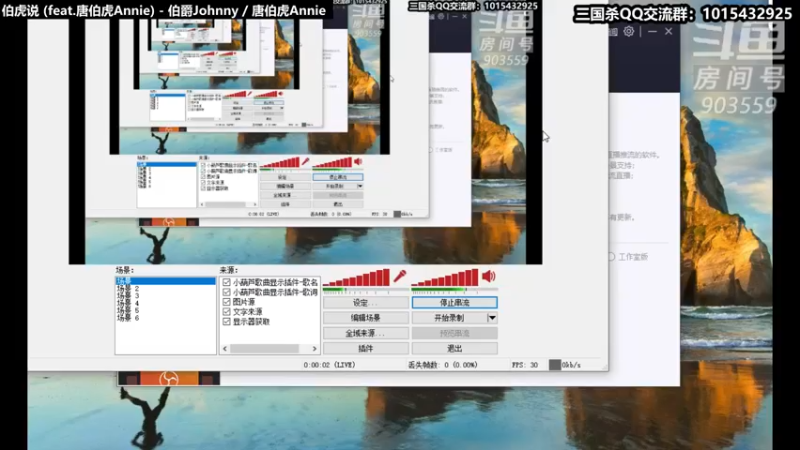Click the FPS: 30 status bar entry
This screenshot has height=450, width=800.
(524, 365)
